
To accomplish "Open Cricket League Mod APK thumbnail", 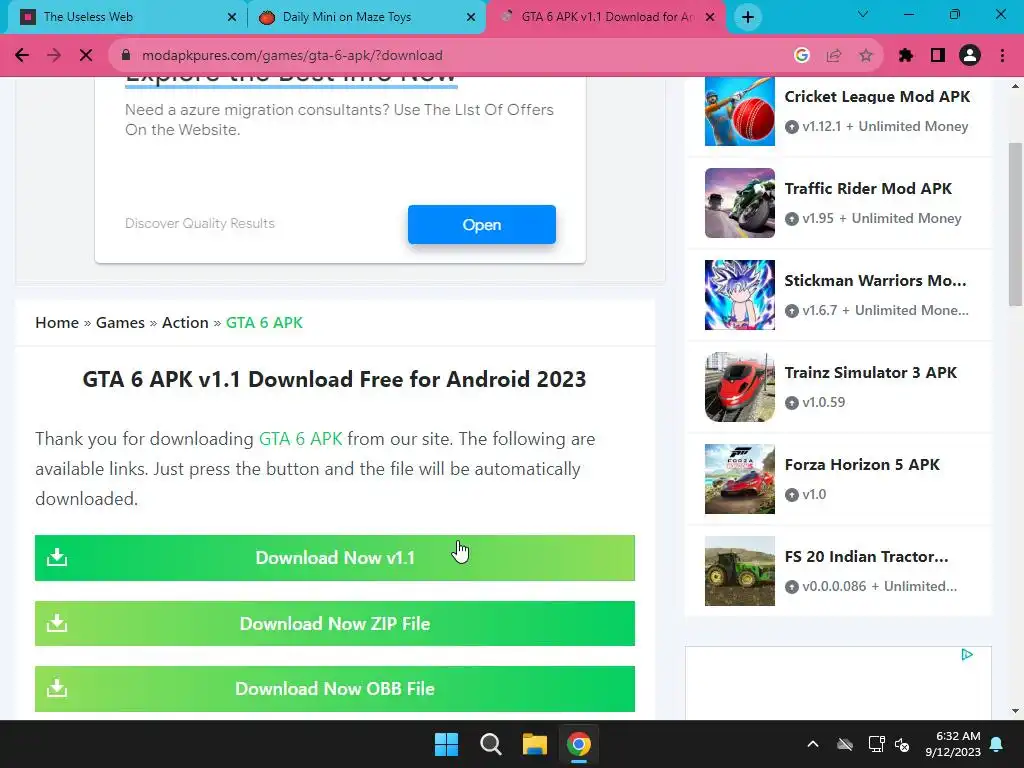I will coord(740,111).
